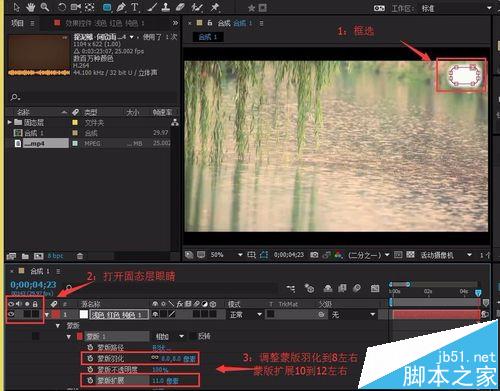Select the Hand tool
The width and height of the screenshot is (500, 391).
pyautogui.click(x=31, y=7)
